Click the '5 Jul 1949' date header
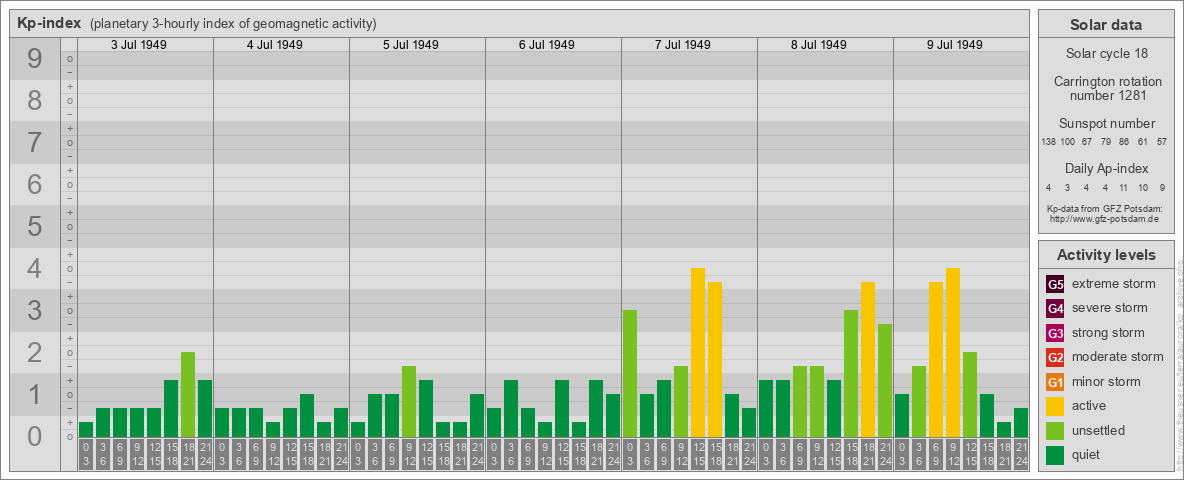 (x=411, y=45)
